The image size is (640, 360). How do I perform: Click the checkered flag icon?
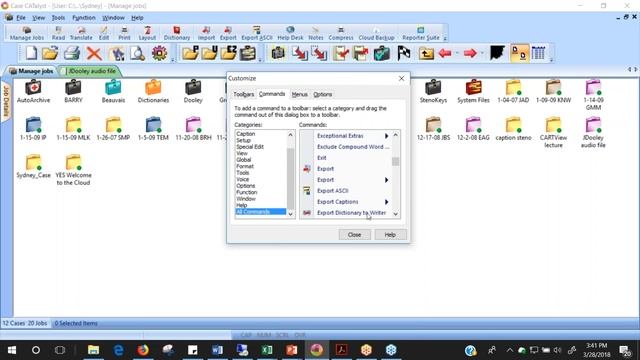pos(404,53)
